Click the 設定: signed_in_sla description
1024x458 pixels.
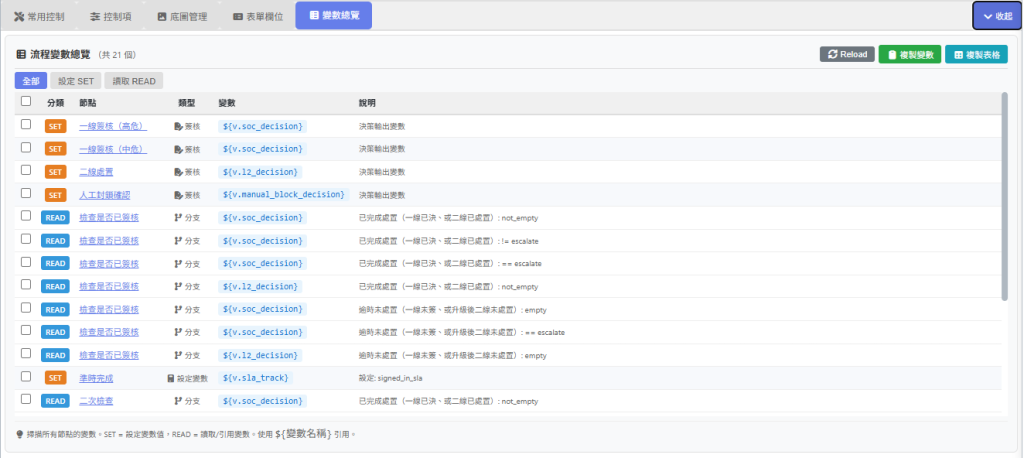click(393, 378)
